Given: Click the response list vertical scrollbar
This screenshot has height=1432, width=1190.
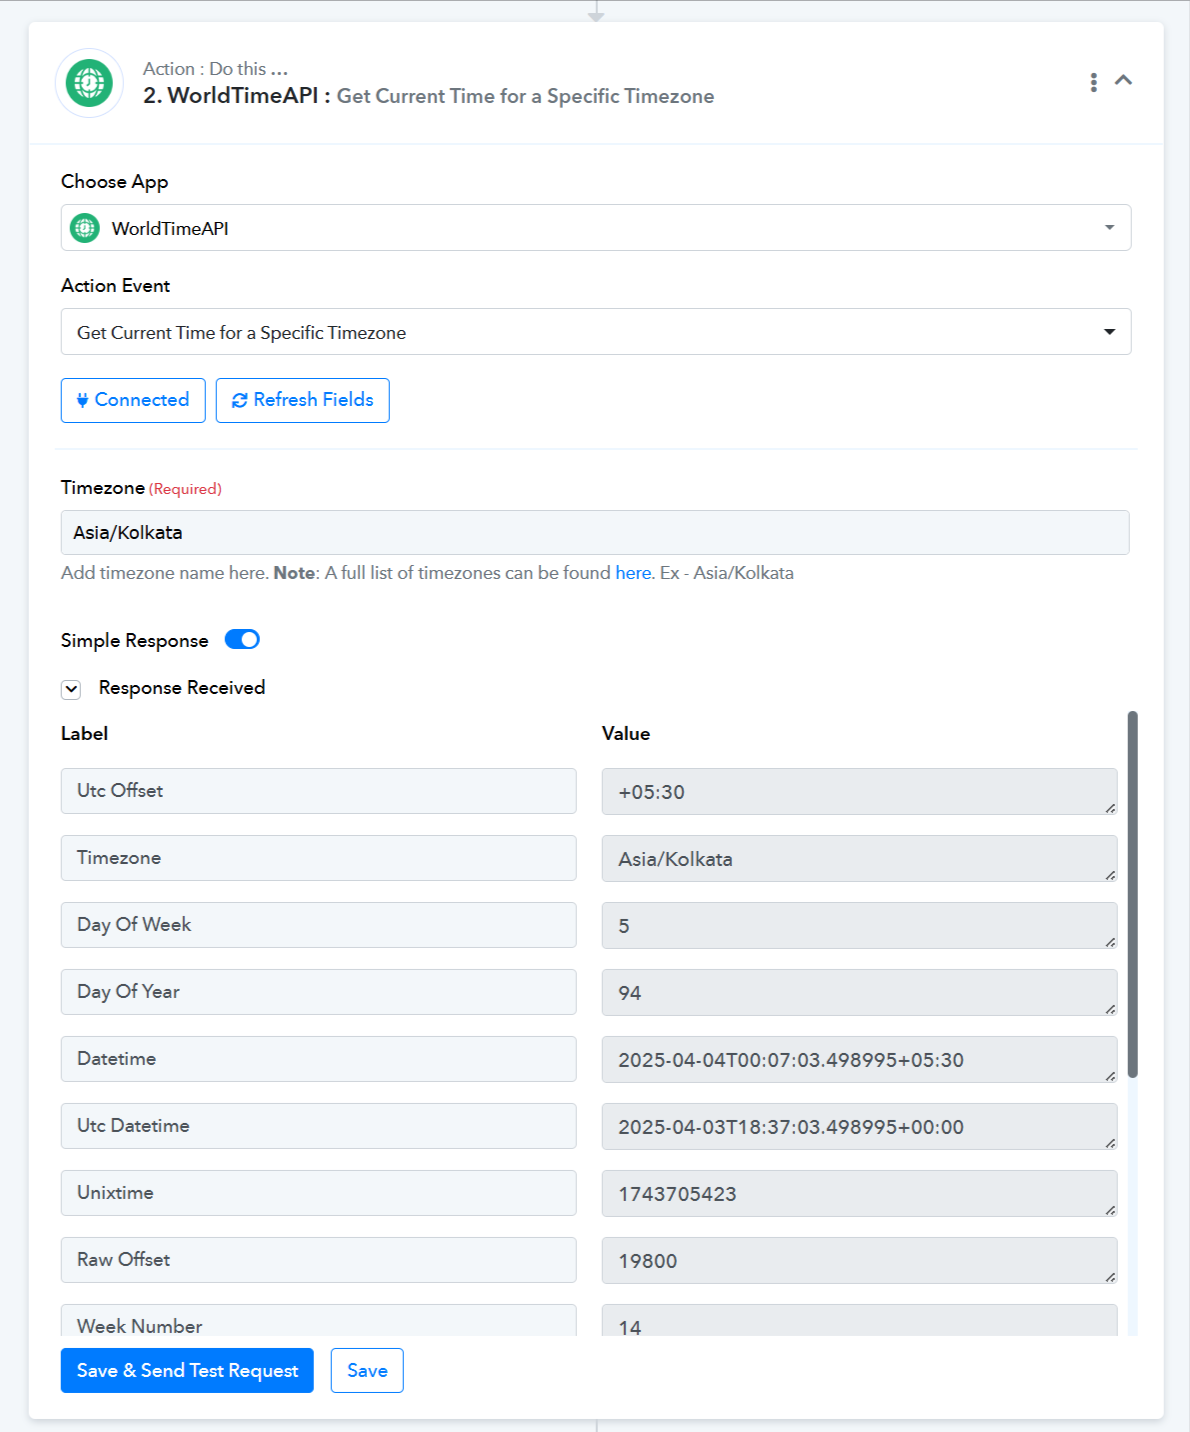Looking at the screenshot, I should (x=1133, y=894).
